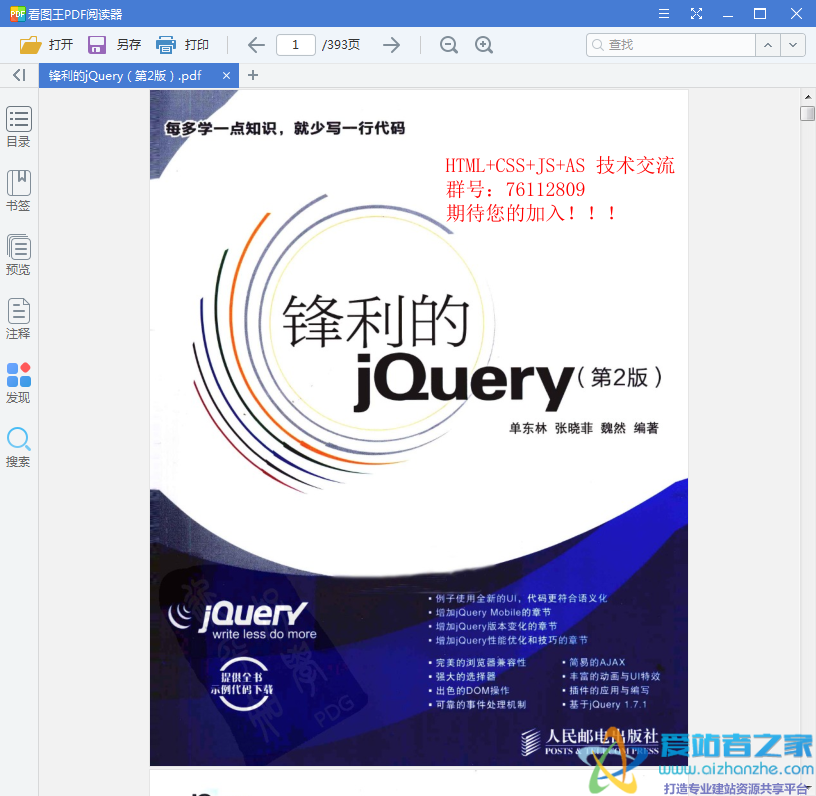This screenshot has height=796, width=816.
Task: Open the 搜索 search panel
Action: click(19, 447)
